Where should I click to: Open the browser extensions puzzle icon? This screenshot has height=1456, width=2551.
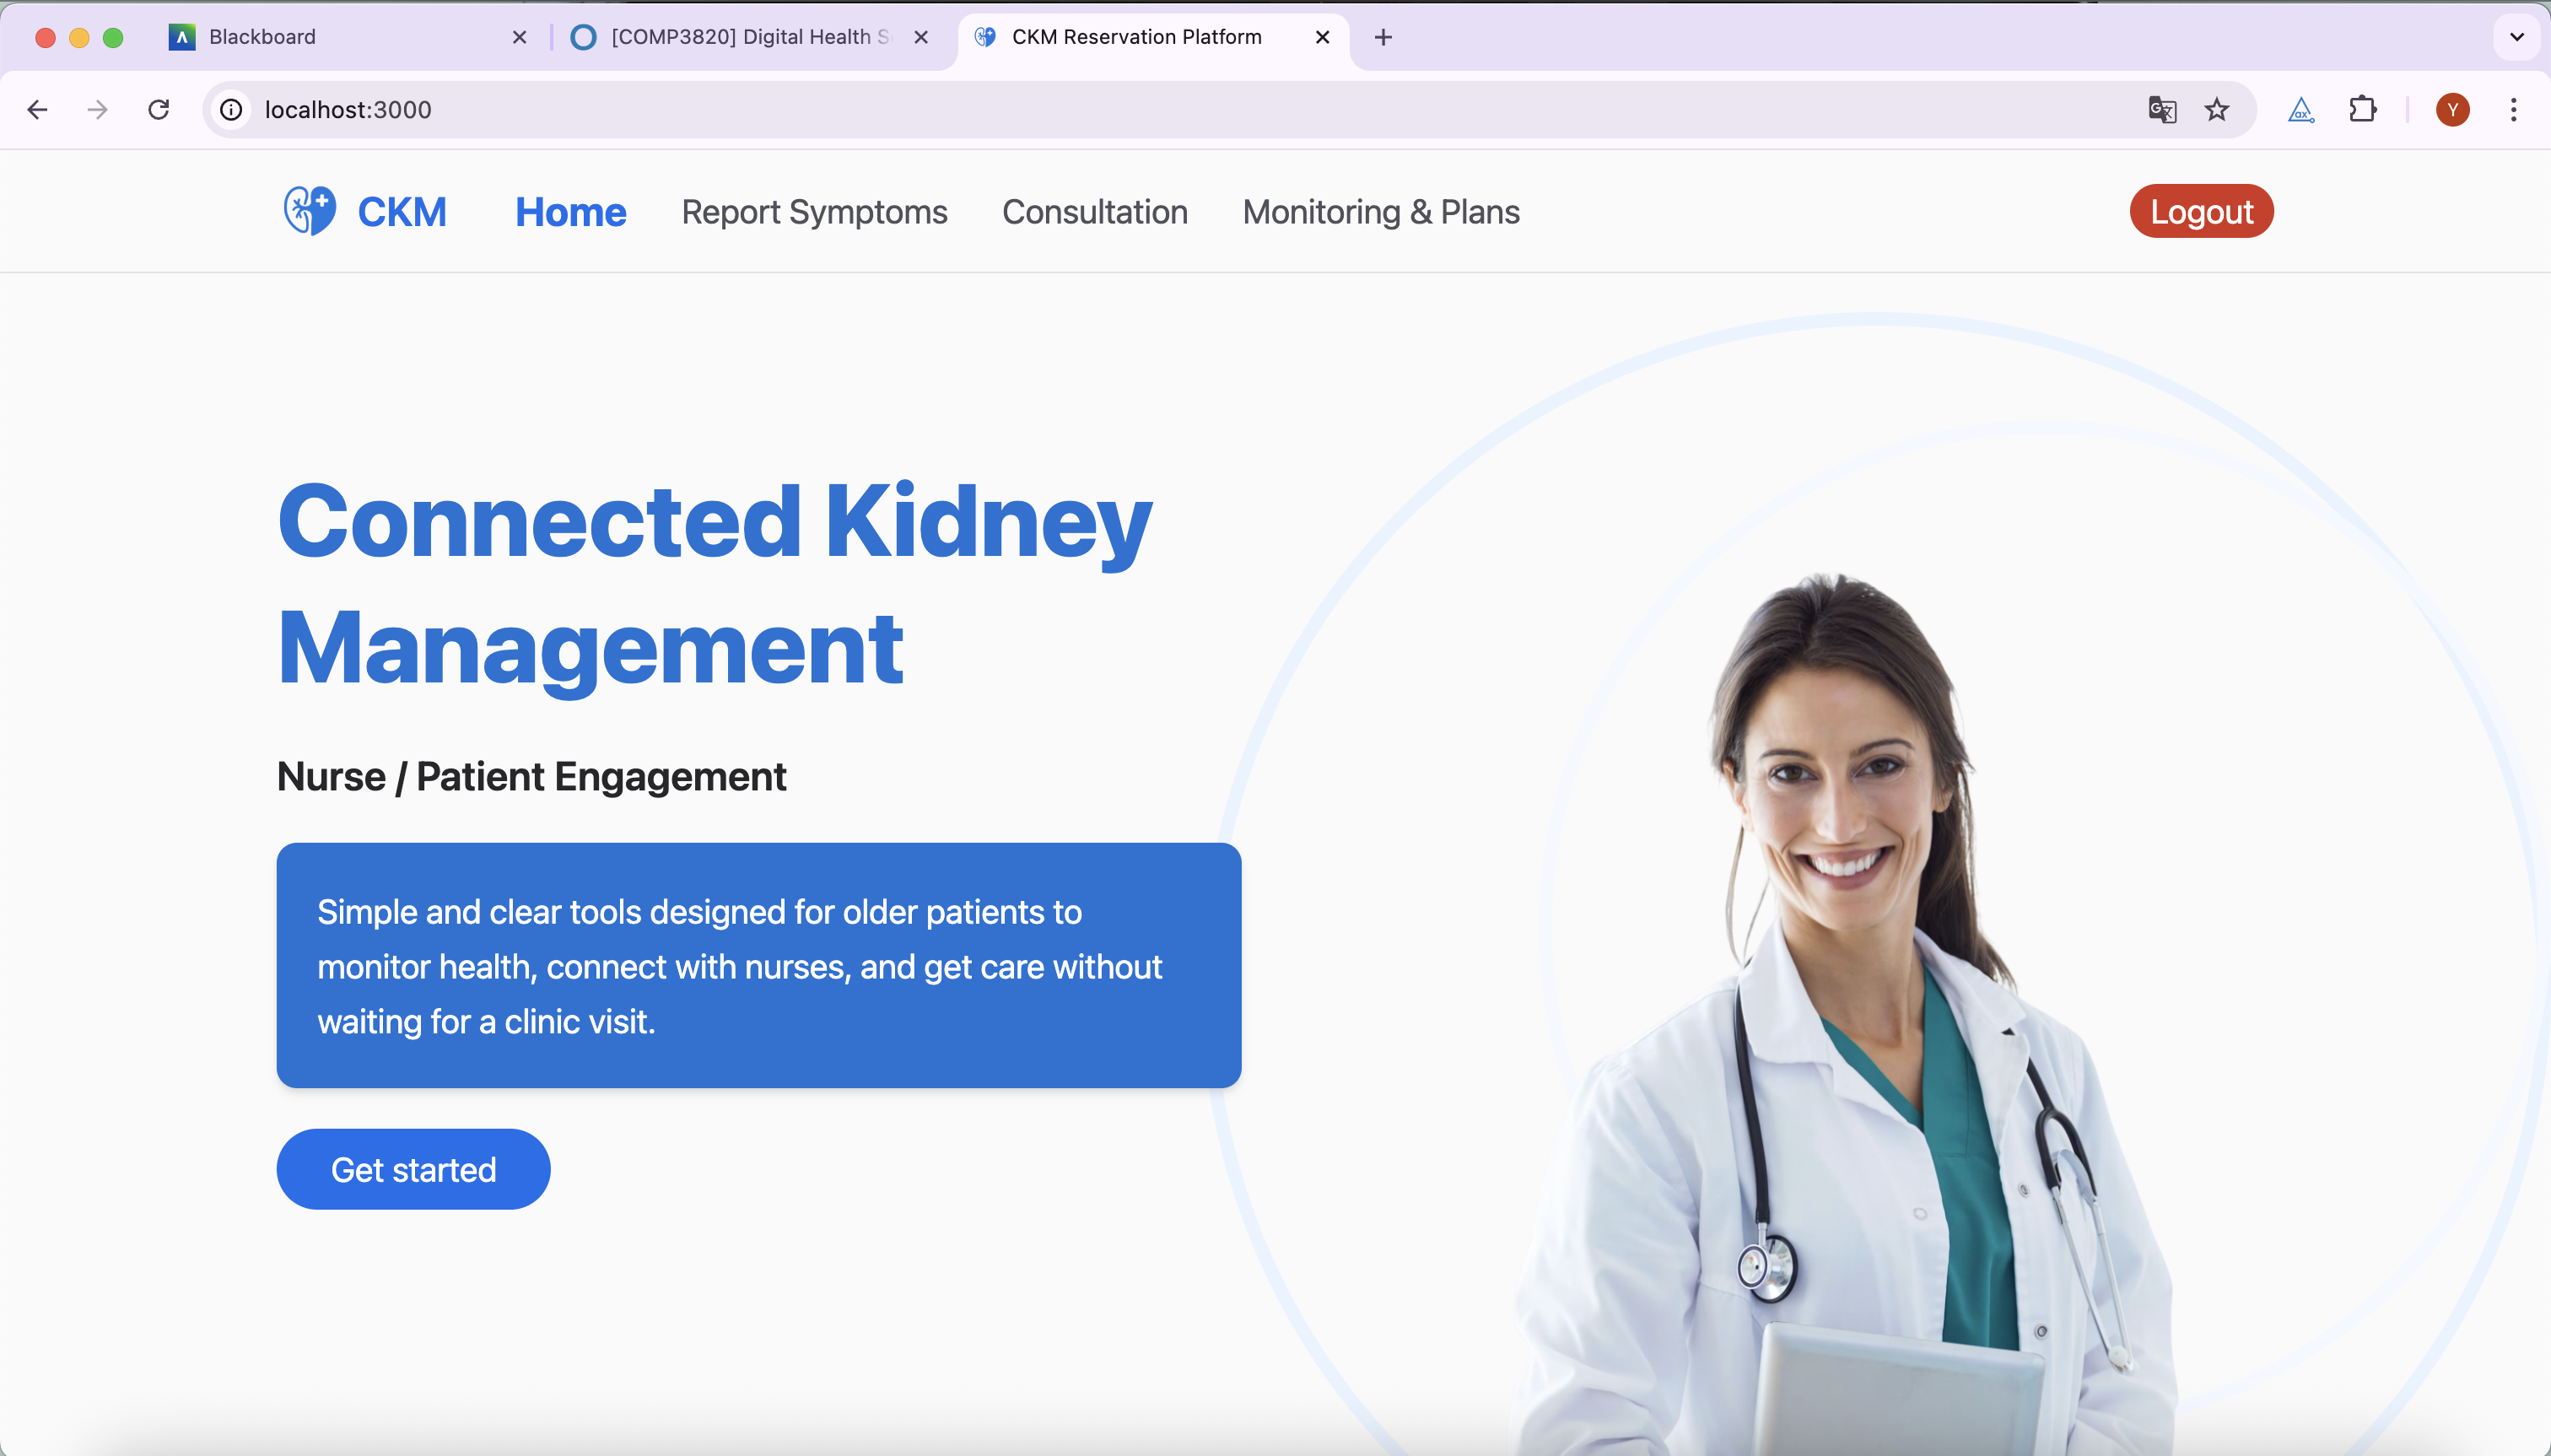tap(2363, 109)
